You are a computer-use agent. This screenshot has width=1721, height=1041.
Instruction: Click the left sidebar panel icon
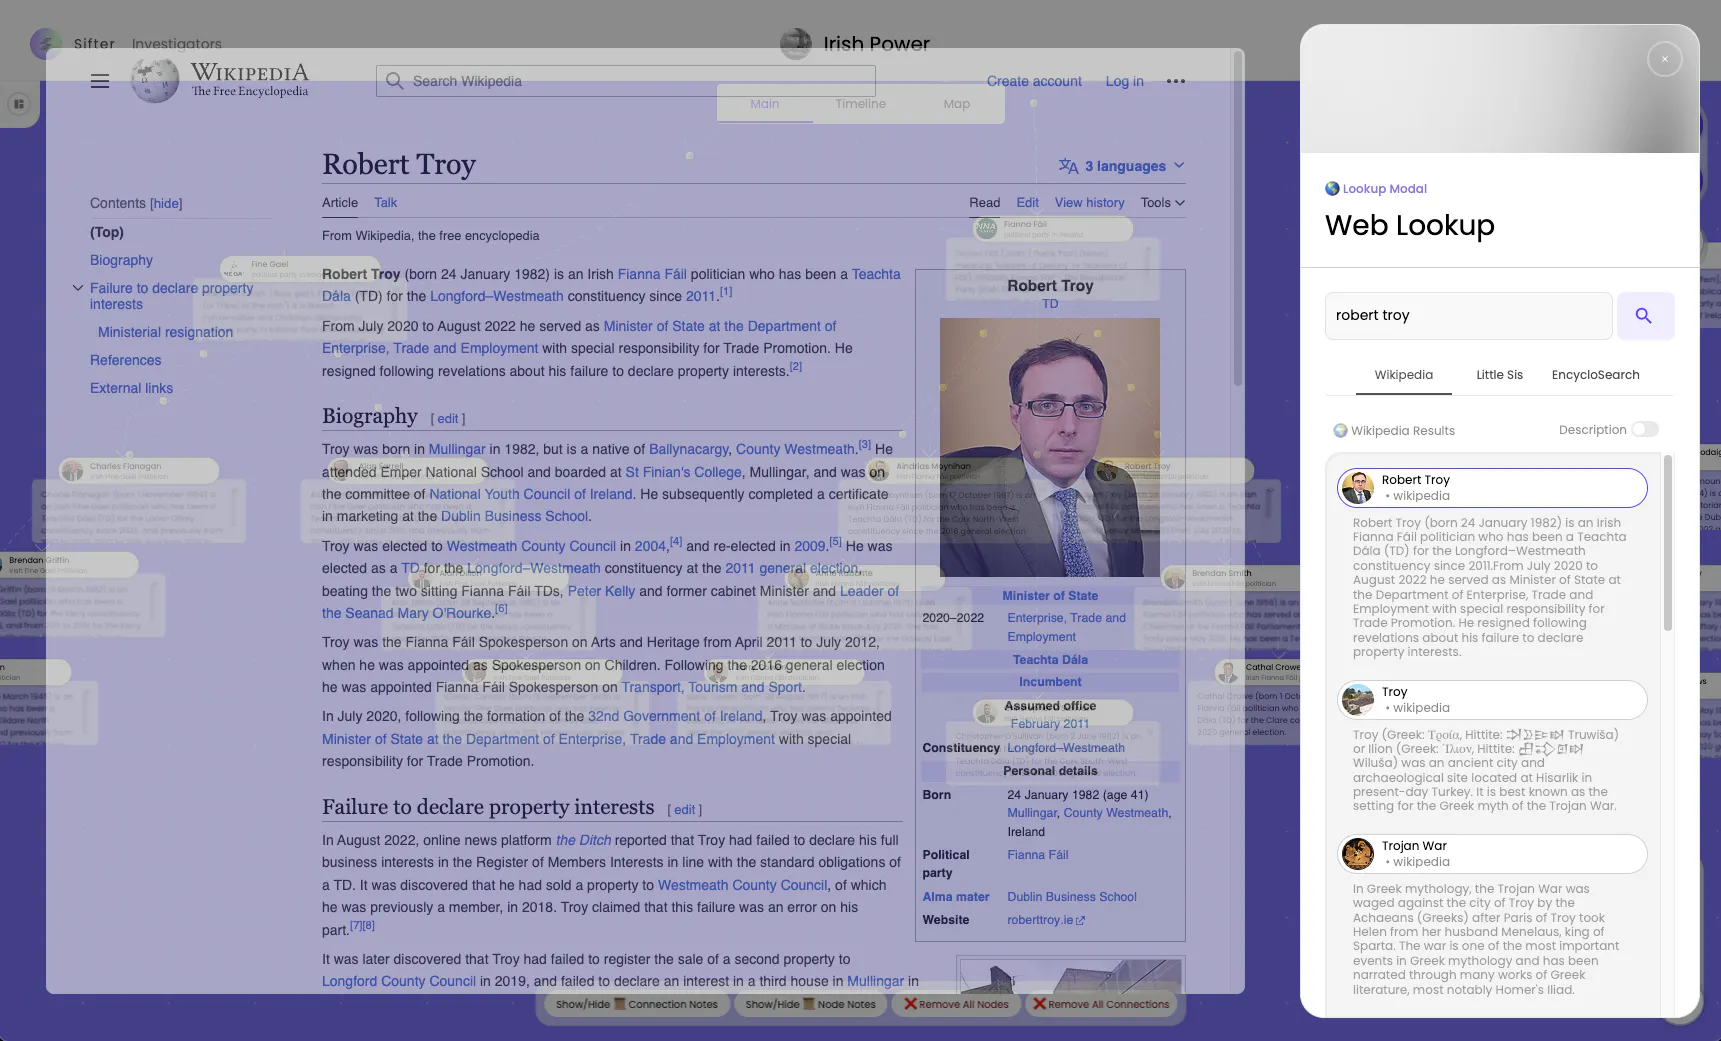pyautogui.click(x=19, y=104)
